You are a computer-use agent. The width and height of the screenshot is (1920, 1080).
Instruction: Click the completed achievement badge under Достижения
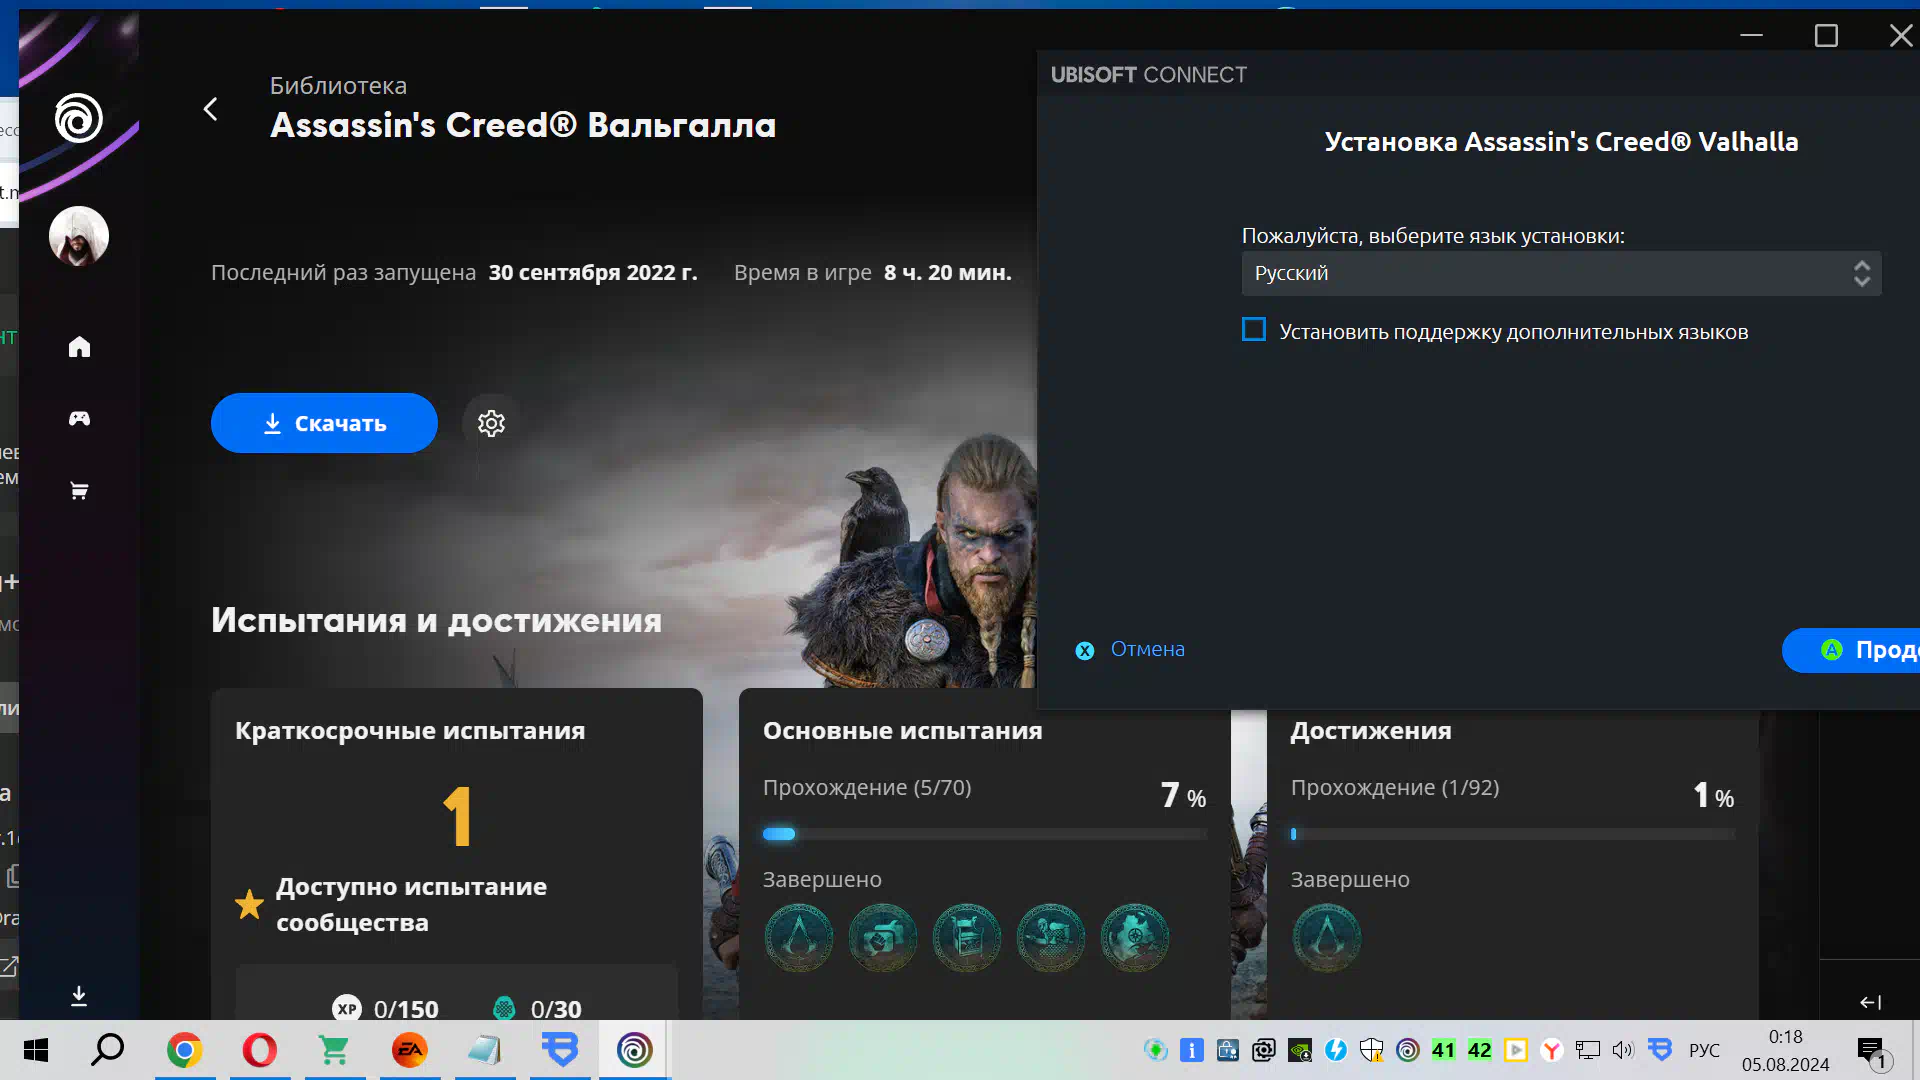coord(1327,938)
